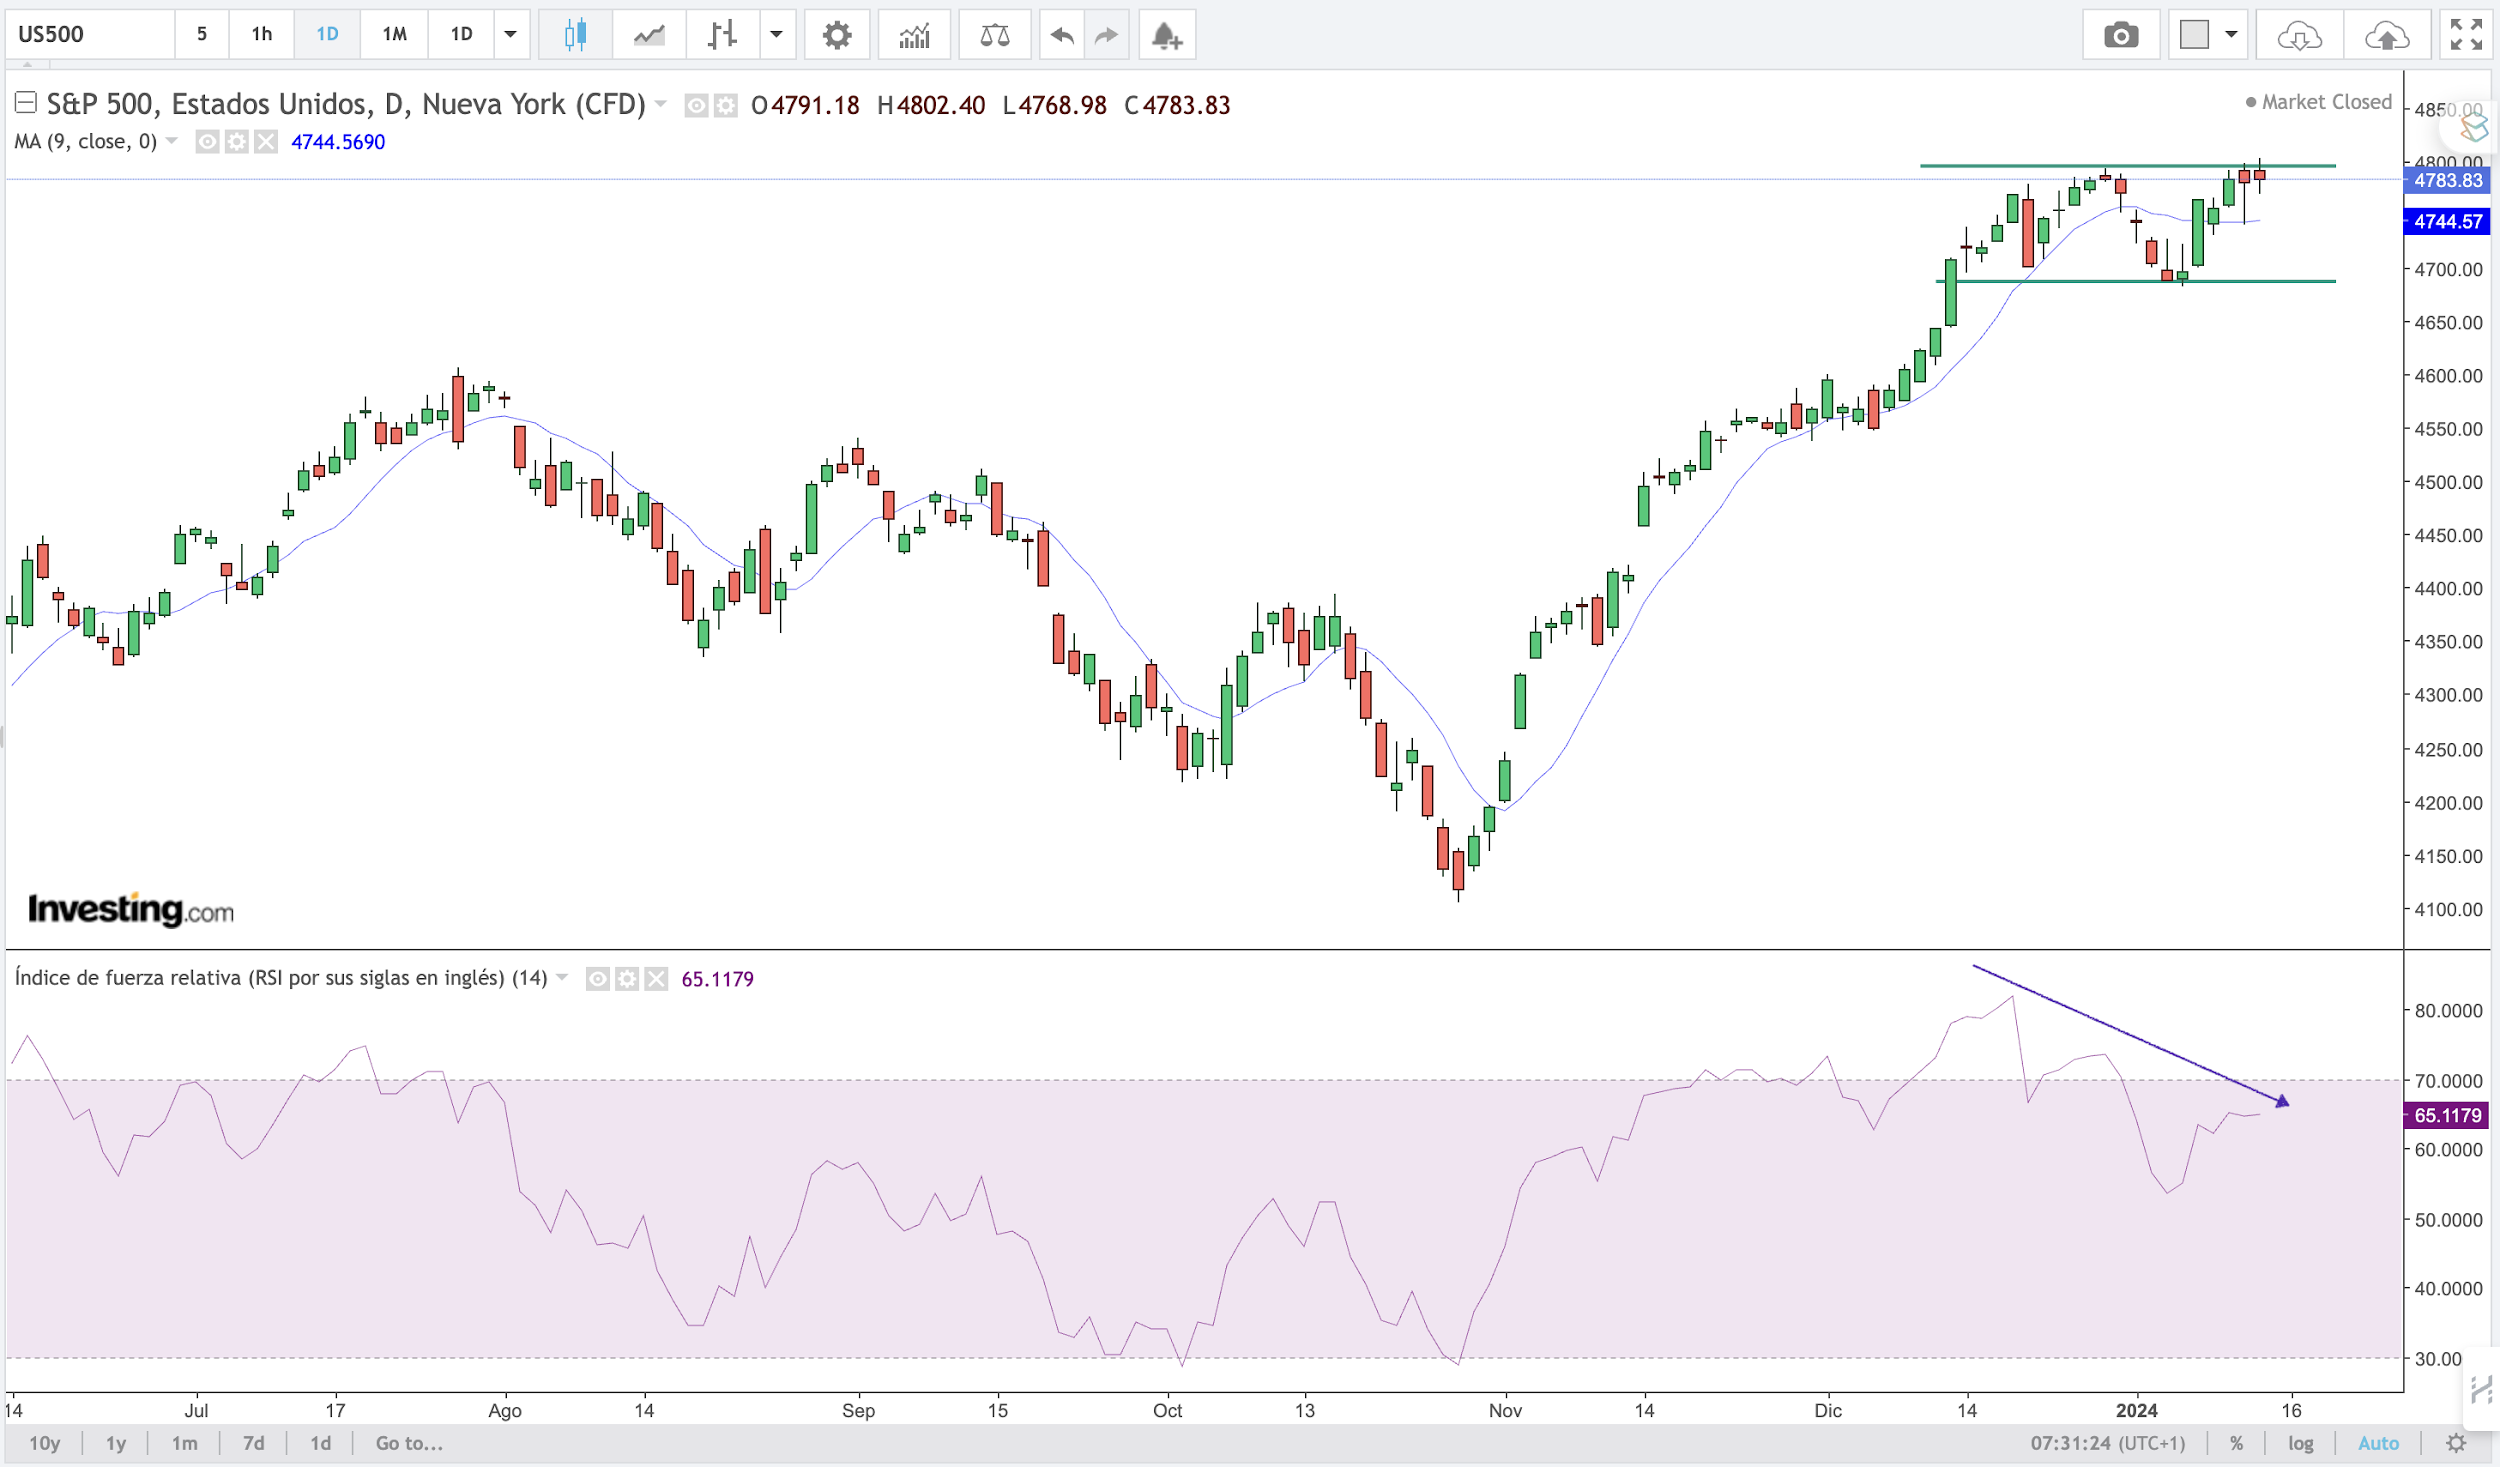Click the fullscreen expand icon
This screenshot has width=2500, height=1467.
click(2465, 35)
